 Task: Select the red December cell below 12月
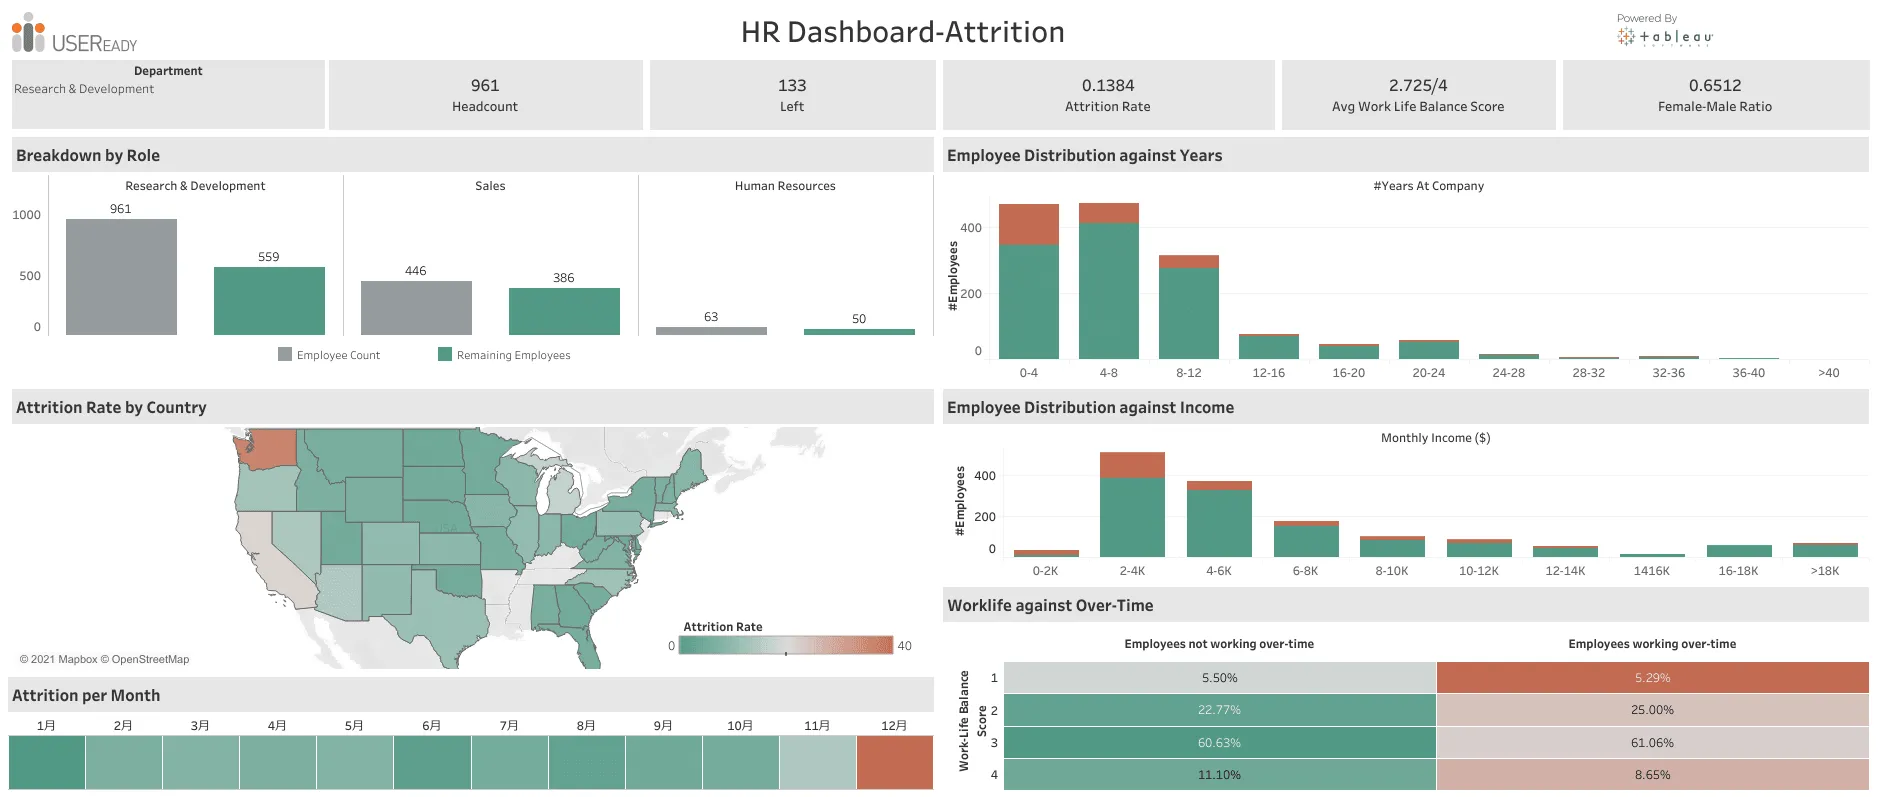(895, 762)
